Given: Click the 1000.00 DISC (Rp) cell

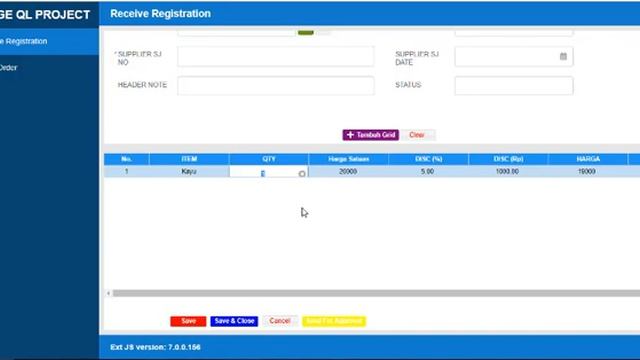Looking at the screenshot, I should click(x=507, y=171).
